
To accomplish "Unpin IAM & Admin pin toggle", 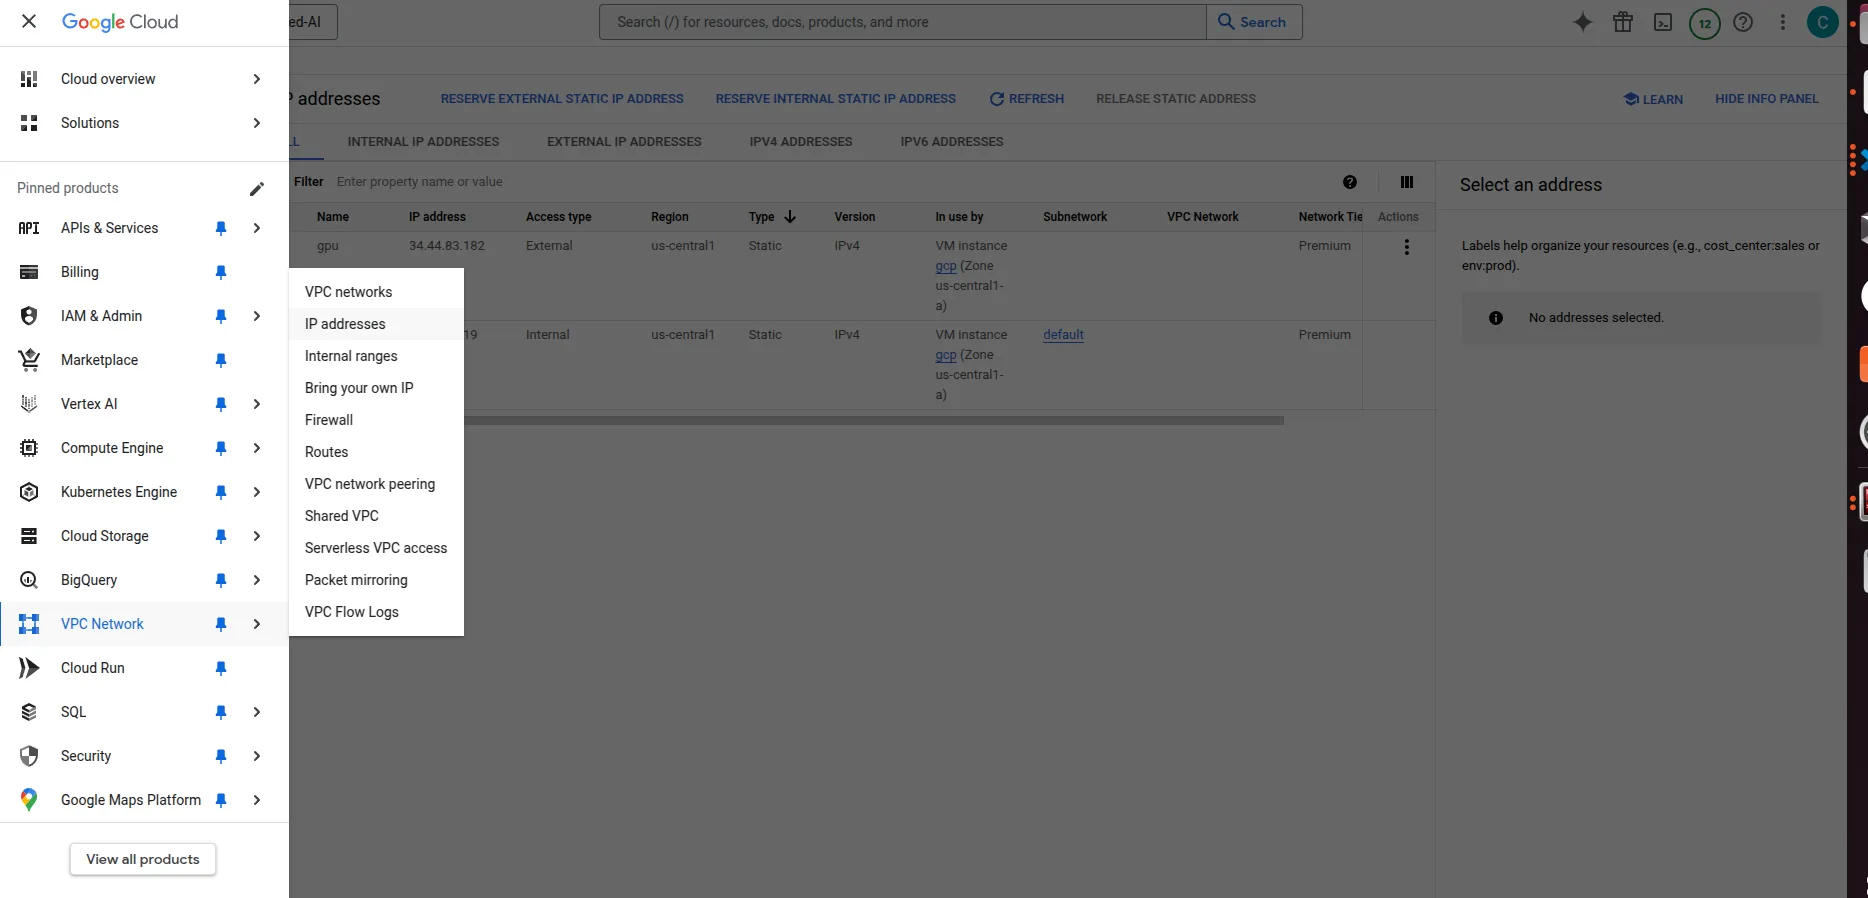I will [221, 316].
